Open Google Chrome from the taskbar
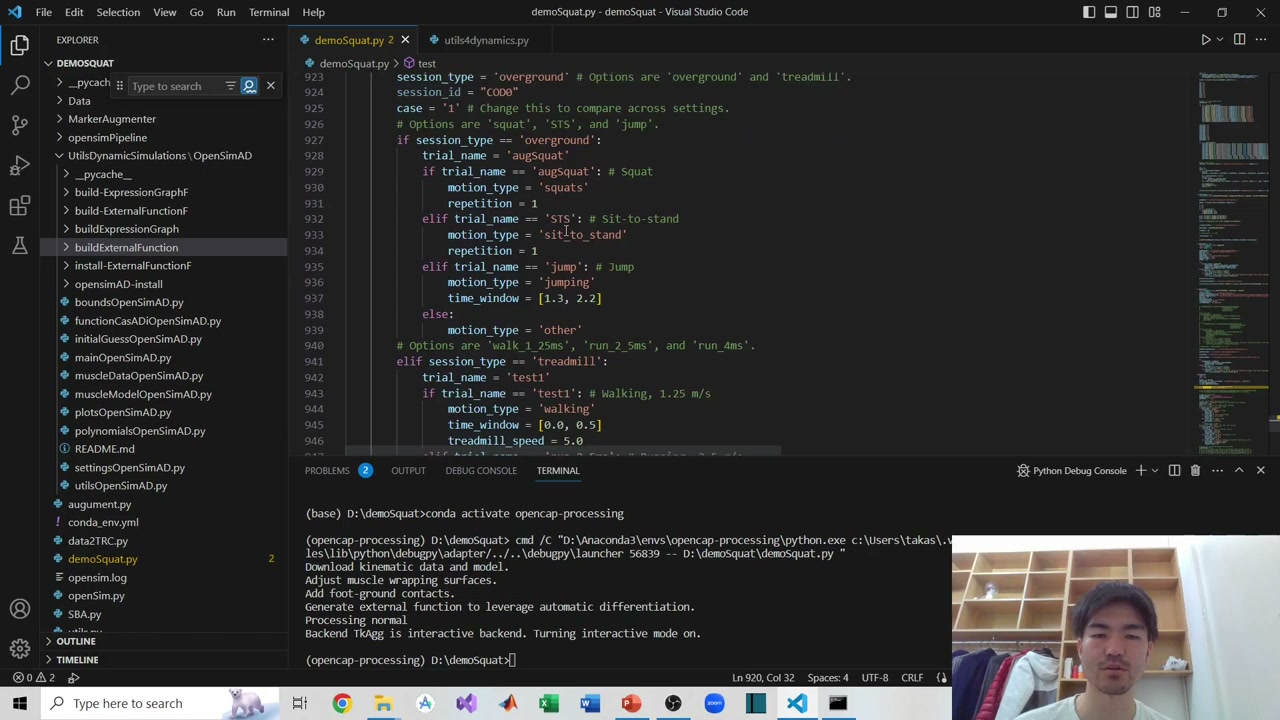Image resolution: width=1280 pixels, height=720 pixels. click(342, 703)
